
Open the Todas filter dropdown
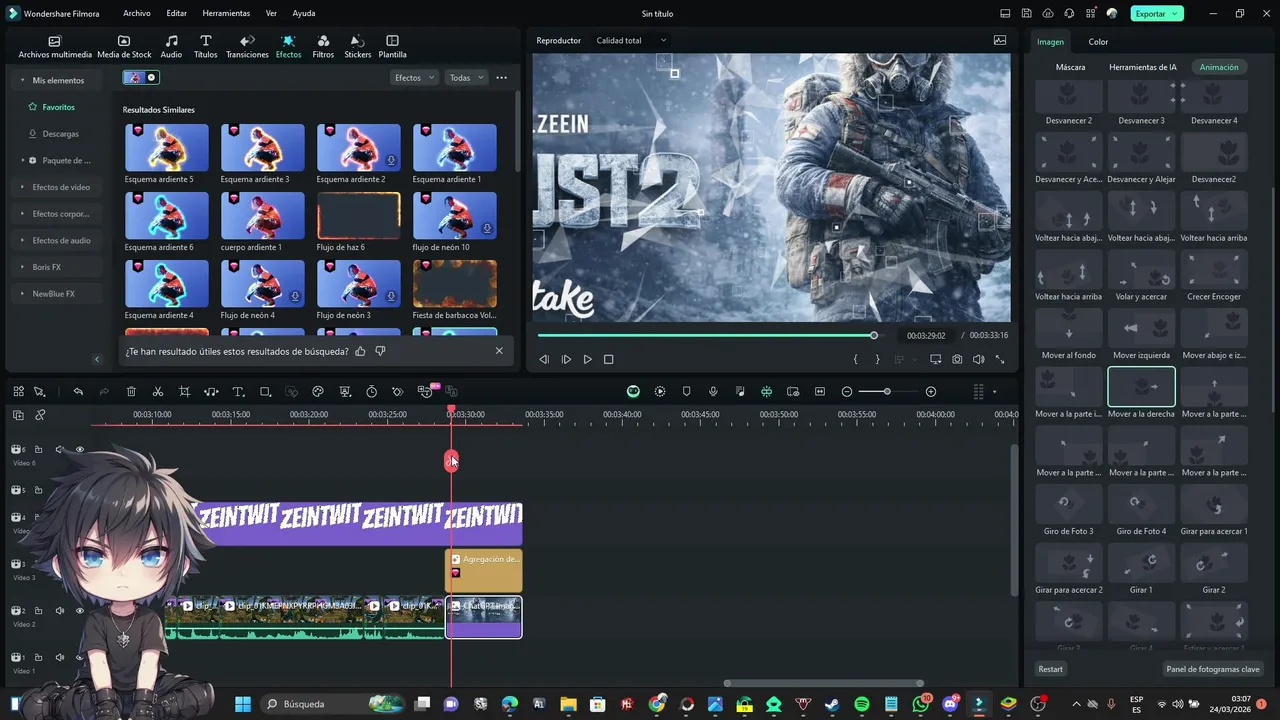(466, 77)
